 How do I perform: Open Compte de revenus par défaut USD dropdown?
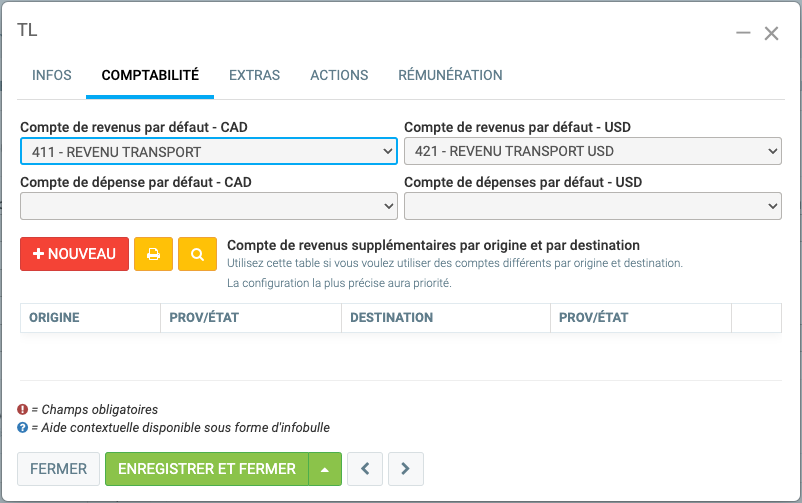[x=592, y=152]
